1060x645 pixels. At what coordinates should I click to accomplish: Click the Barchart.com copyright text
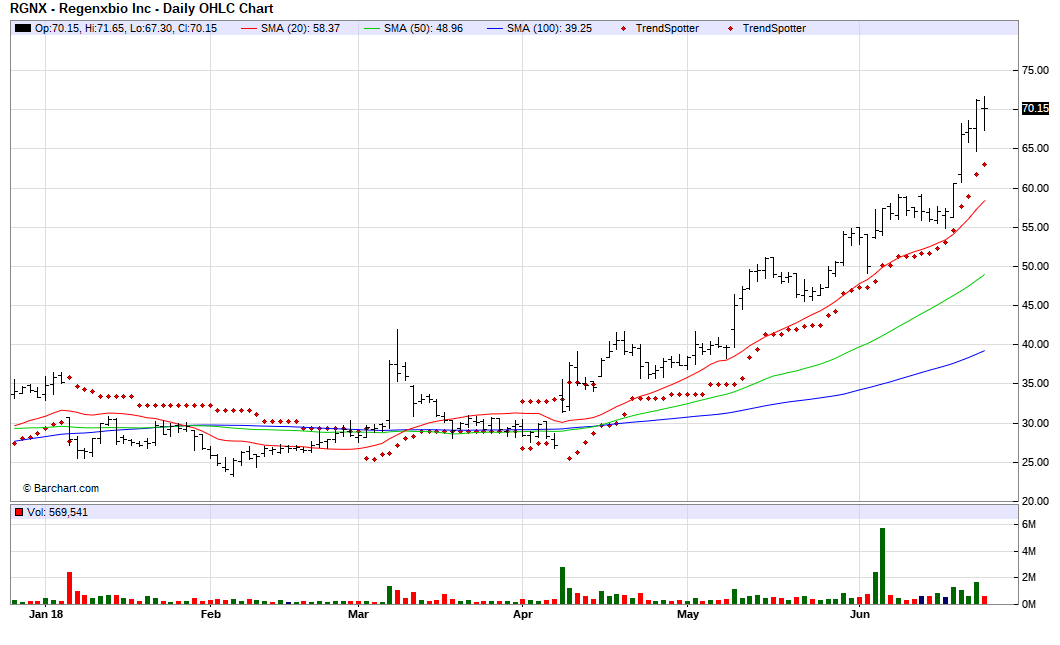point(61,488)
